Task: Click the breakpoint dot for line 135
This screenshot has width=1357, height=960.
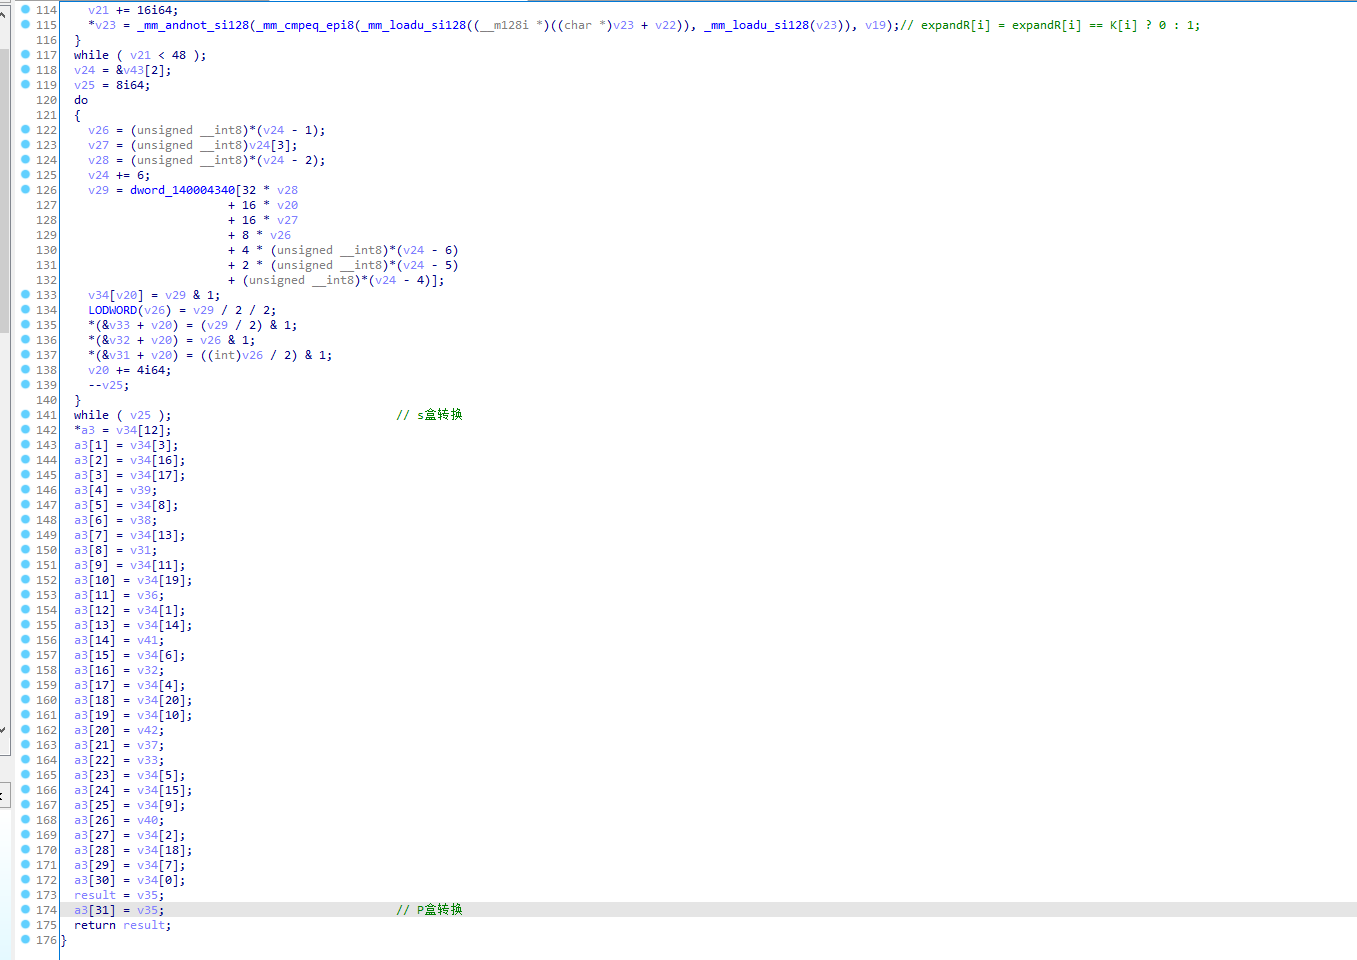Action: tap(26, 325)
